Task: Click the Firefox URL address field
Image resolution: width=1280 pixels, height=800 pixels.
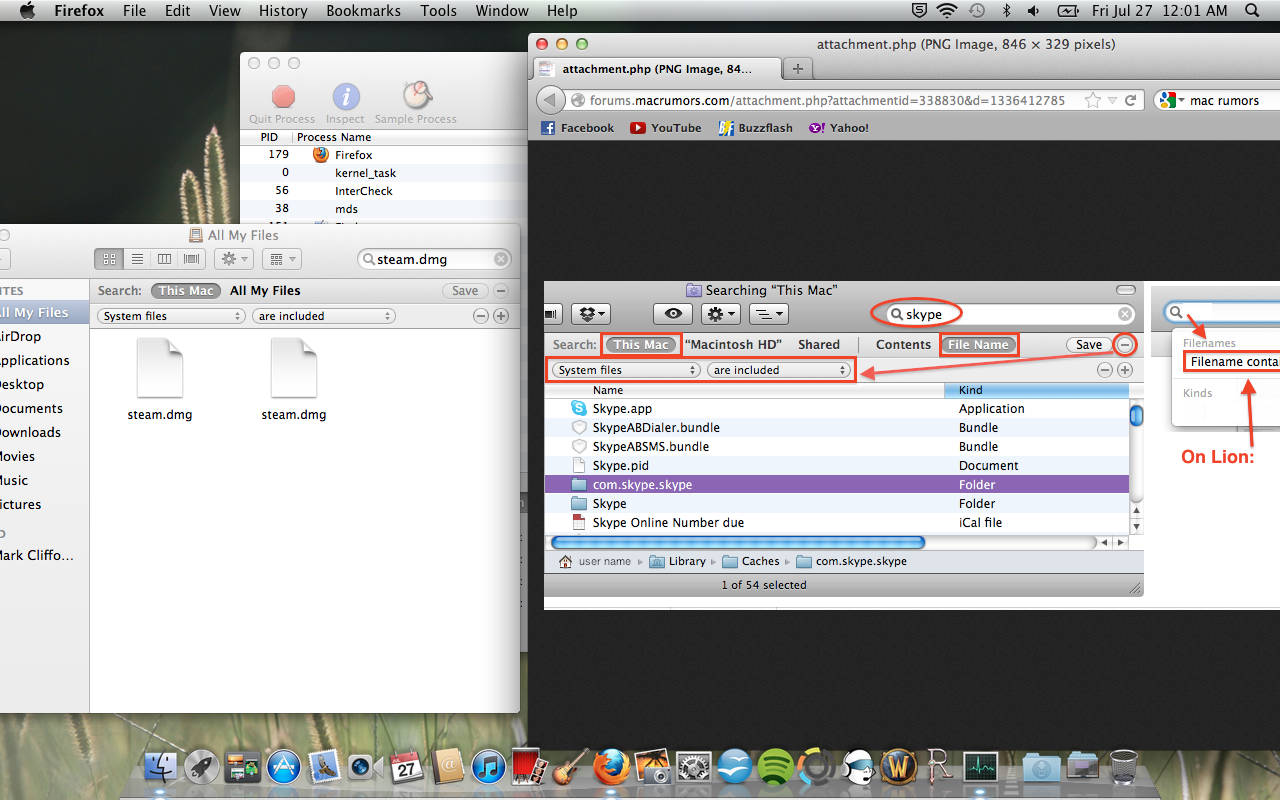Action: (827, 100)
